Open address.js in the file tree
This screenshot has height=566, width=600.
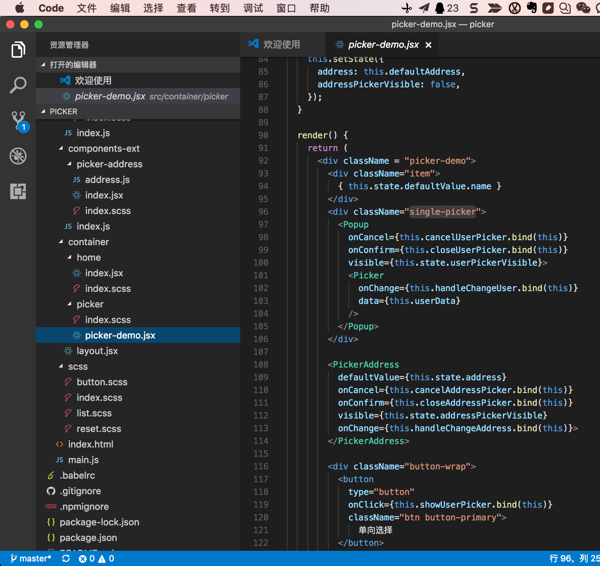click(107, 180)
